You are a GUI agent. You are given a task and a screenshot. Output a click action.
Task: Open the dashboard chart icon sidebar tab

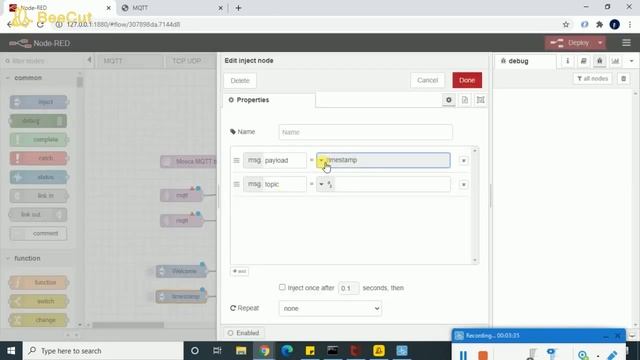[x=615, y=61]
